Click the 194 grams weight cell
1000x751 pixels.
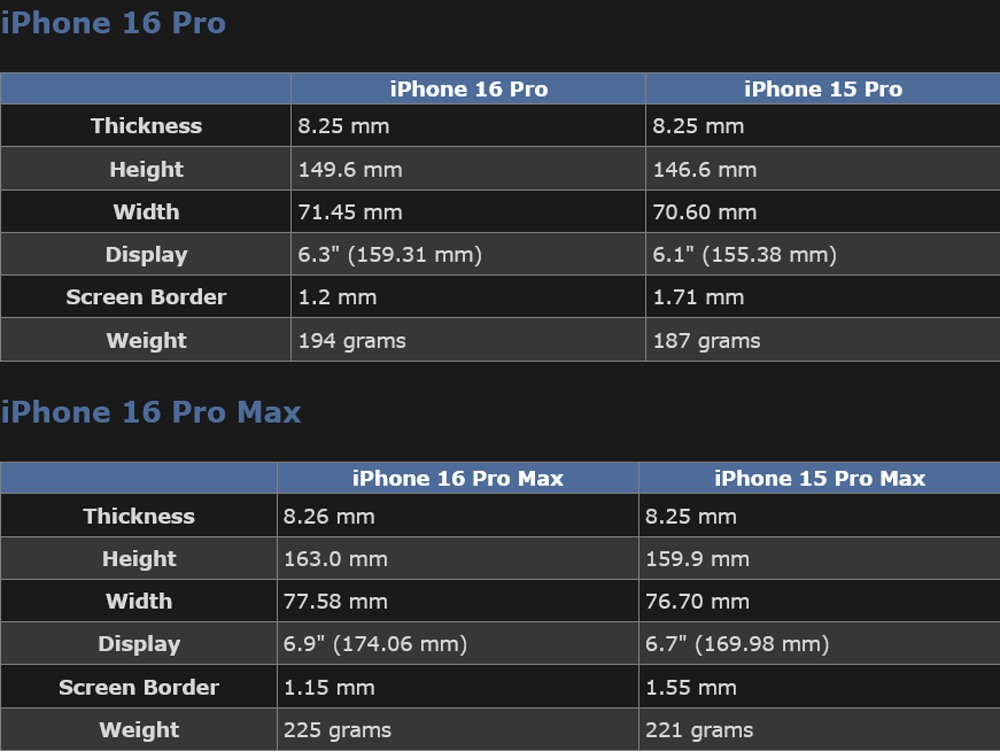tap(468, 340)
